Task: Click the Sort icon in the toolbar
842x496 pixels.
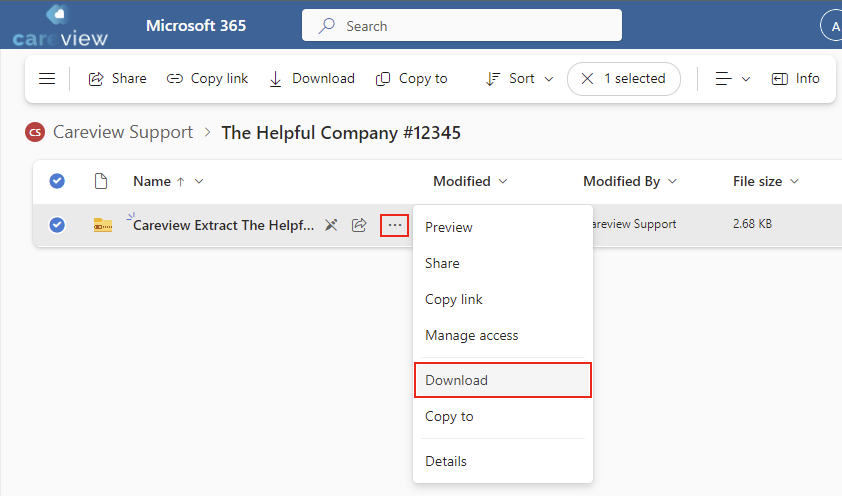Action: click(493, 79)
